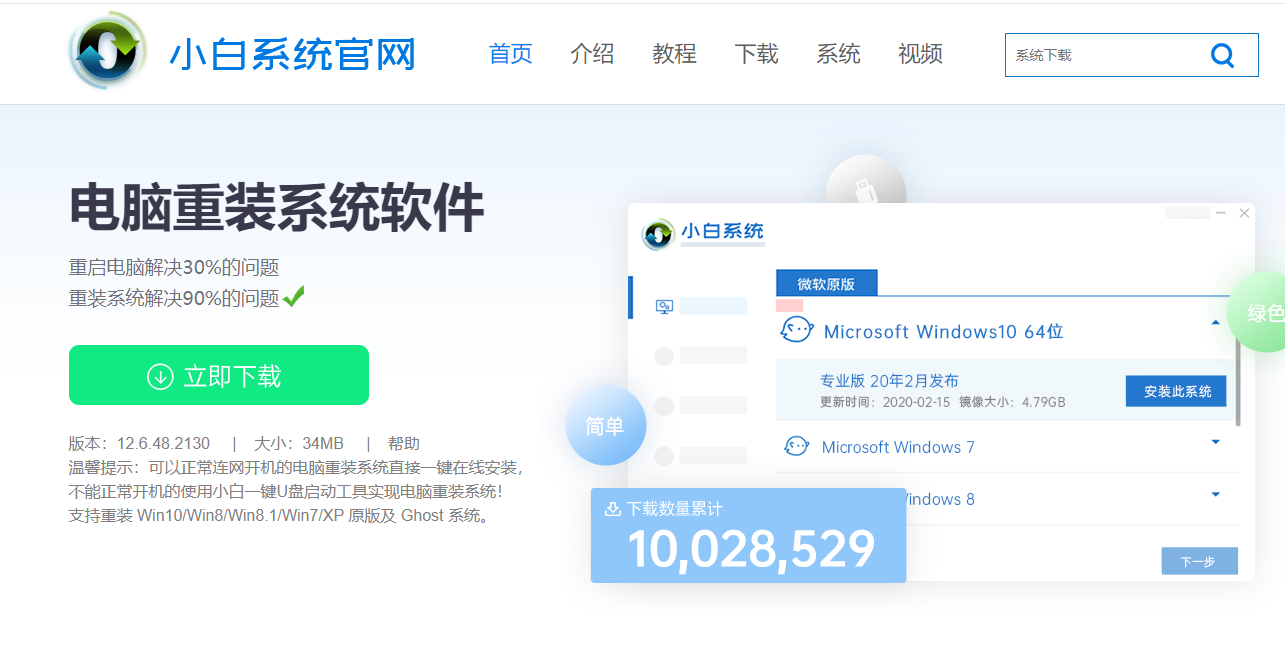1285x648 pixels.
Task: Open the 帮助 link
Action: (405, 443)
